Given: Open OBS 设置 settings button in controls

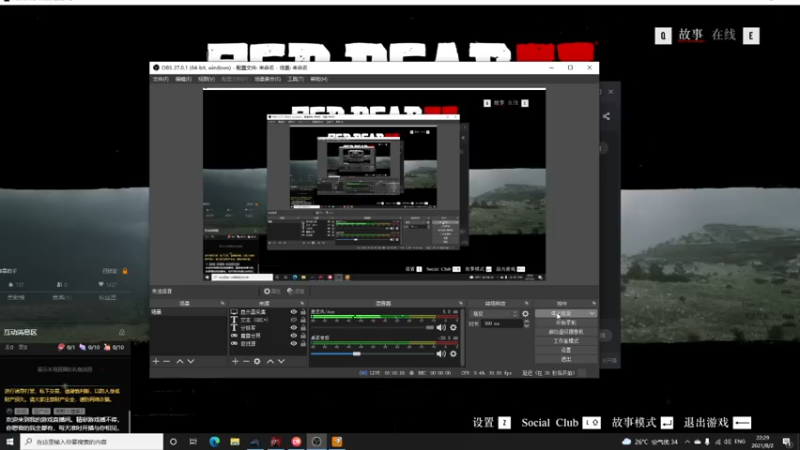Looking at the screenshot, I should pyautogui.click(x=566, y=351).
